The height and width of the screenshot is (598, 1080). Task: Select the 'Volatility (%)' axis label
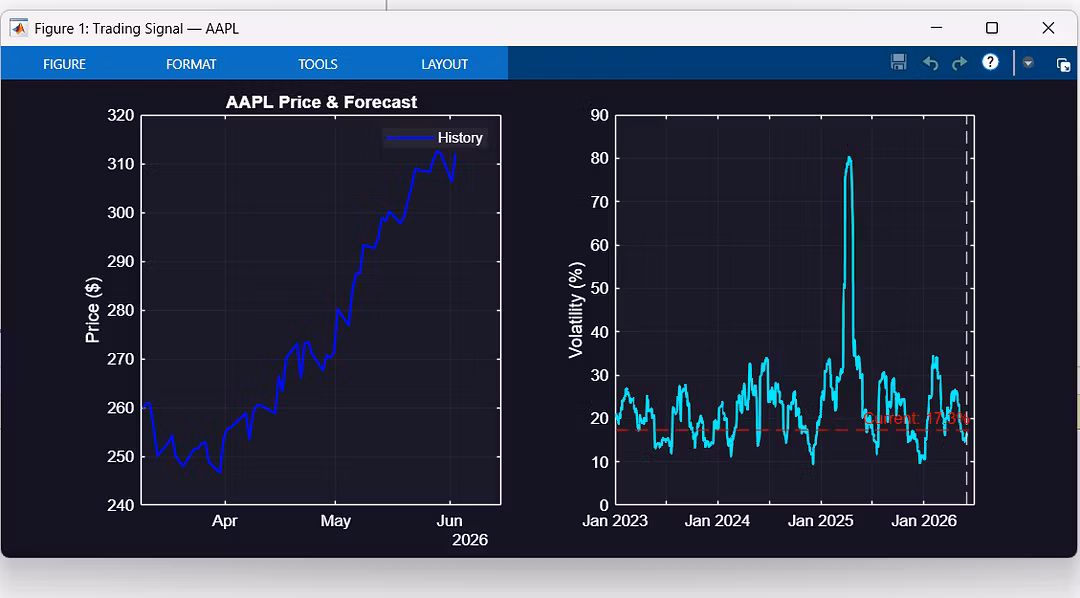coord(576,310)
